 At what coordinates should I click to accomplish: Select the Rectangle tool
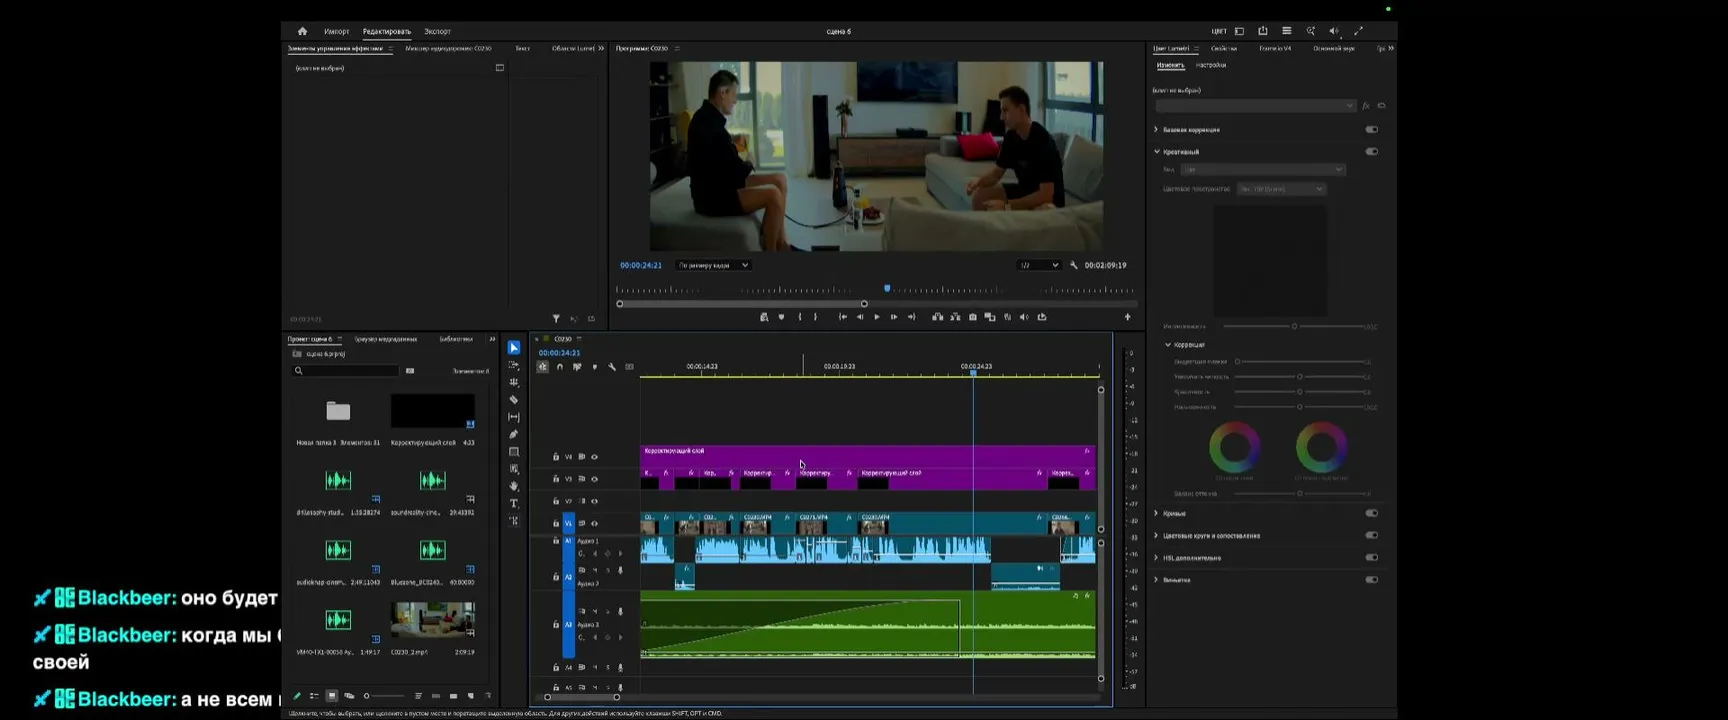pyautogui.click(x=514, y=452)
